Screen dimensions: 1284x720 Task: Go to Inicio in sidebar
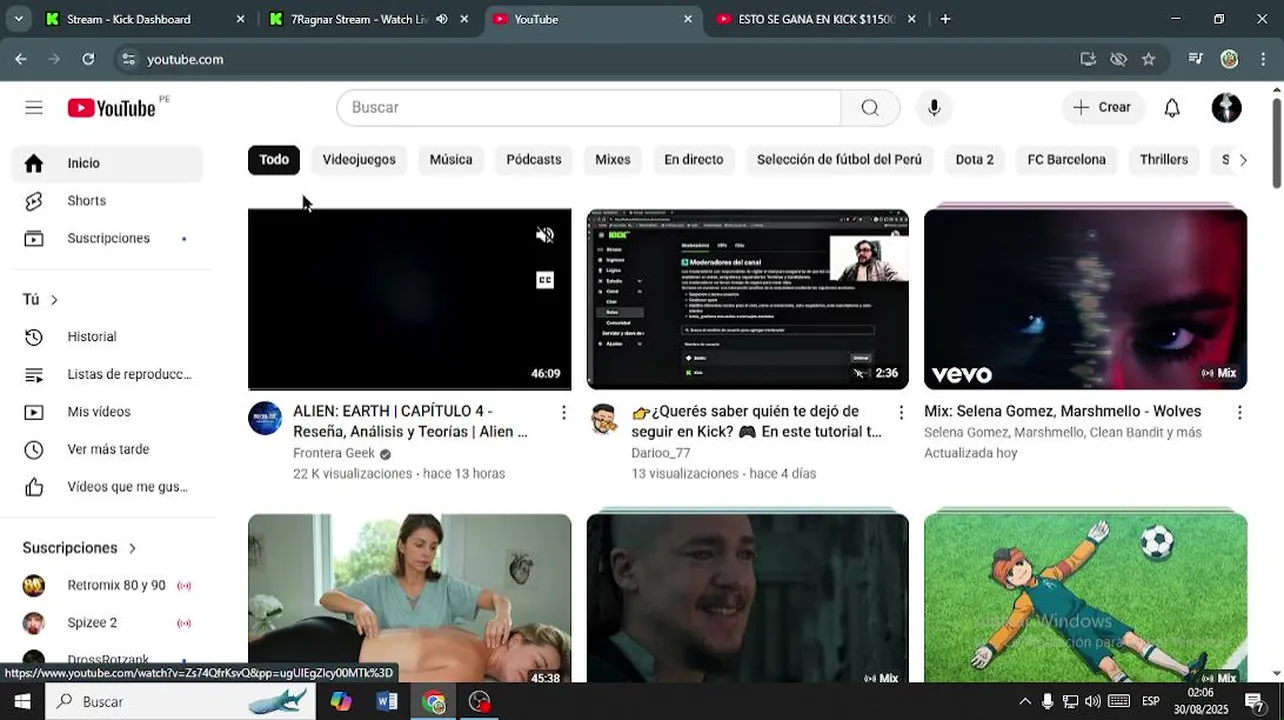pyautogui.click(x=107, y=163)
